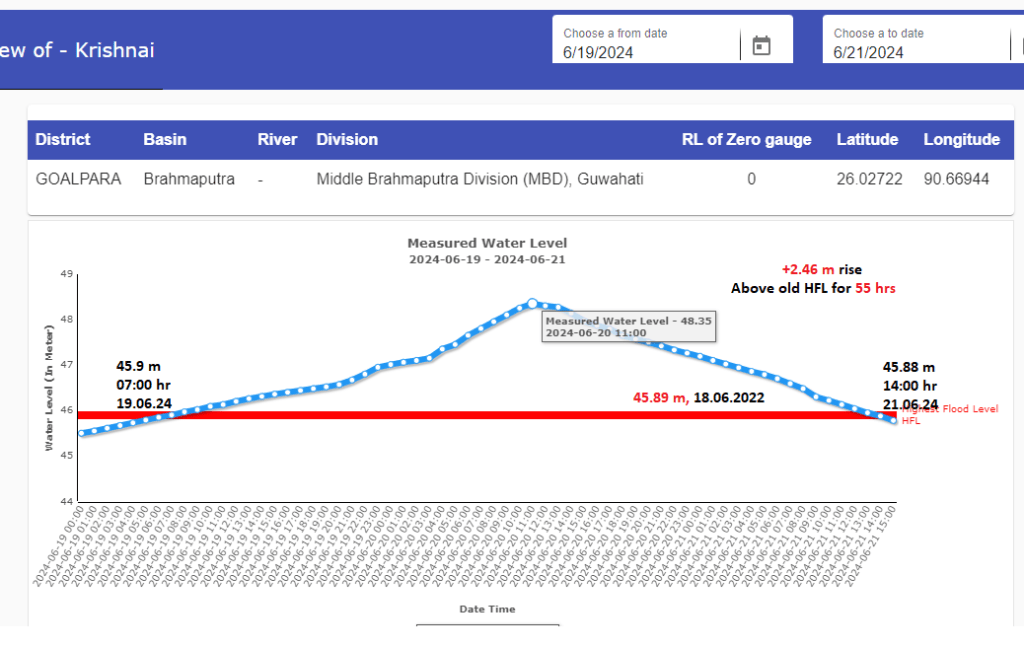This screenshot has height=647, width=1024.
Task: Open the from-date calendar picker icon
Action: pos(761,46)
